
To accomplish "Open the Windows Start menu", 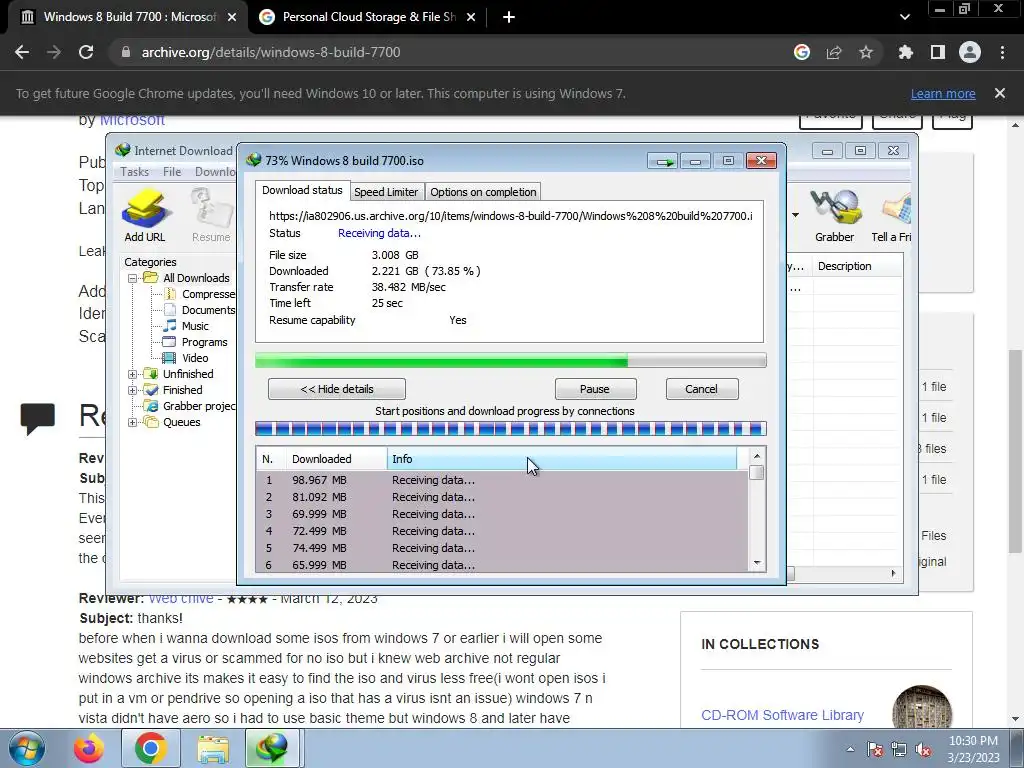I will (27, 748).
